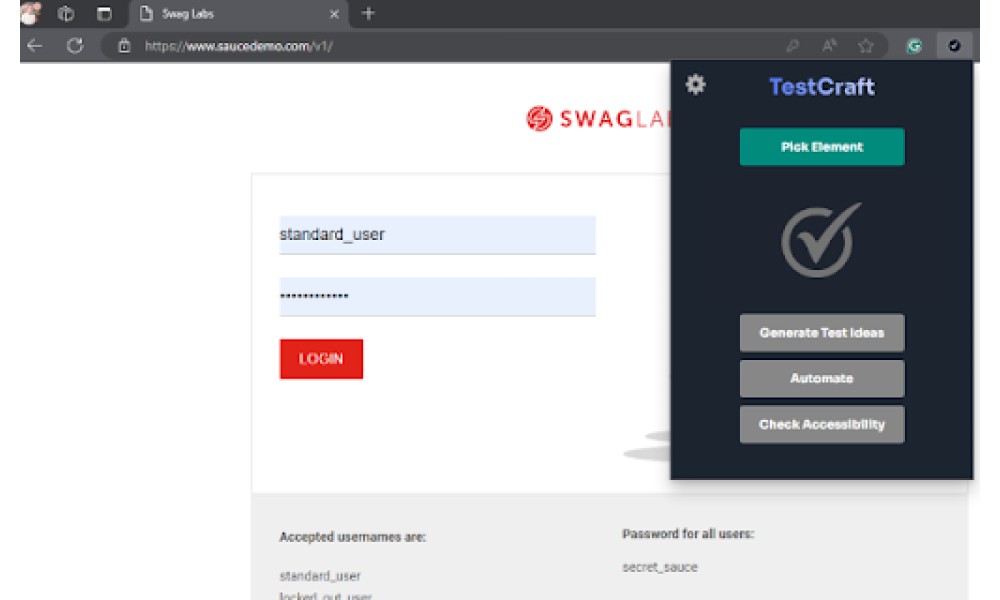This screenshot has height=600, width=1000.
Task: Focus the username field with standard_user
Action: 437,235
